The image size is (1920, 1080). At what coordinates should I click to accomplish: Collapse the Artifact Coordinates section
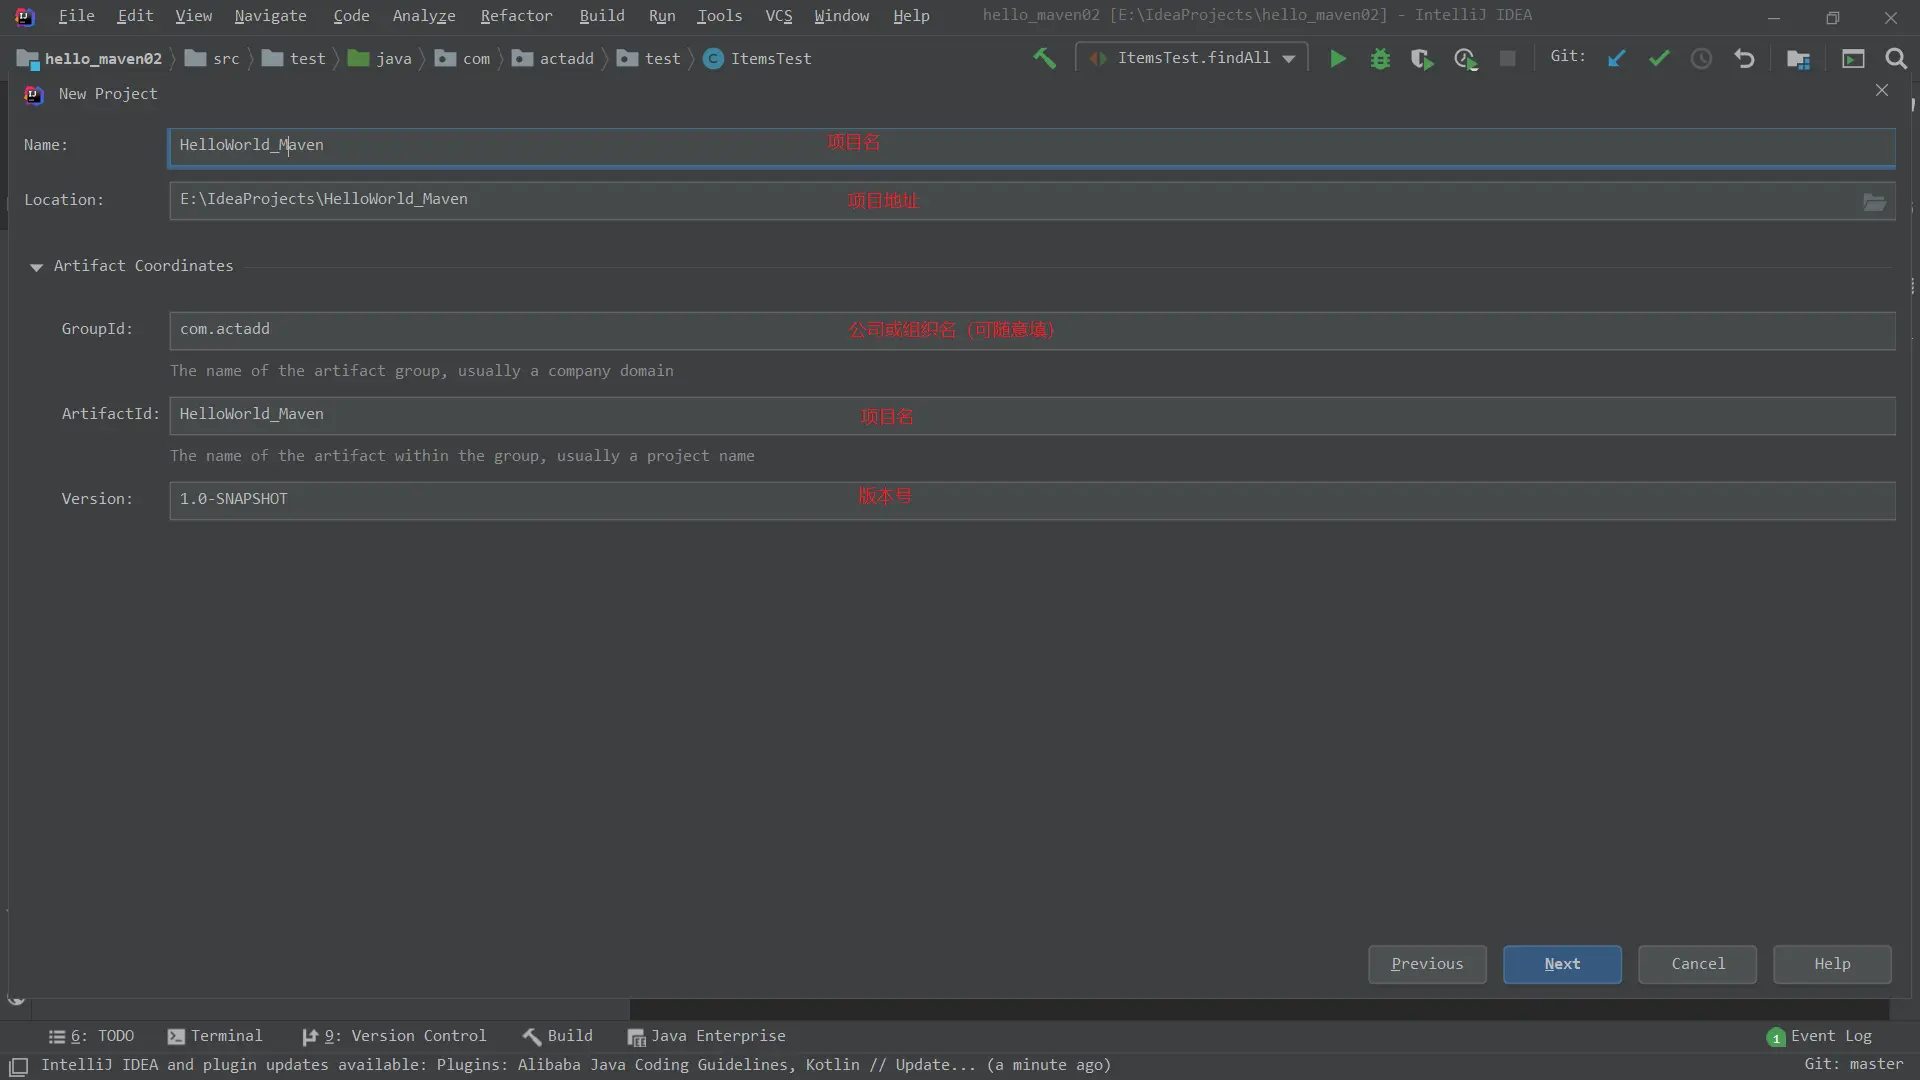coord(37,267)
